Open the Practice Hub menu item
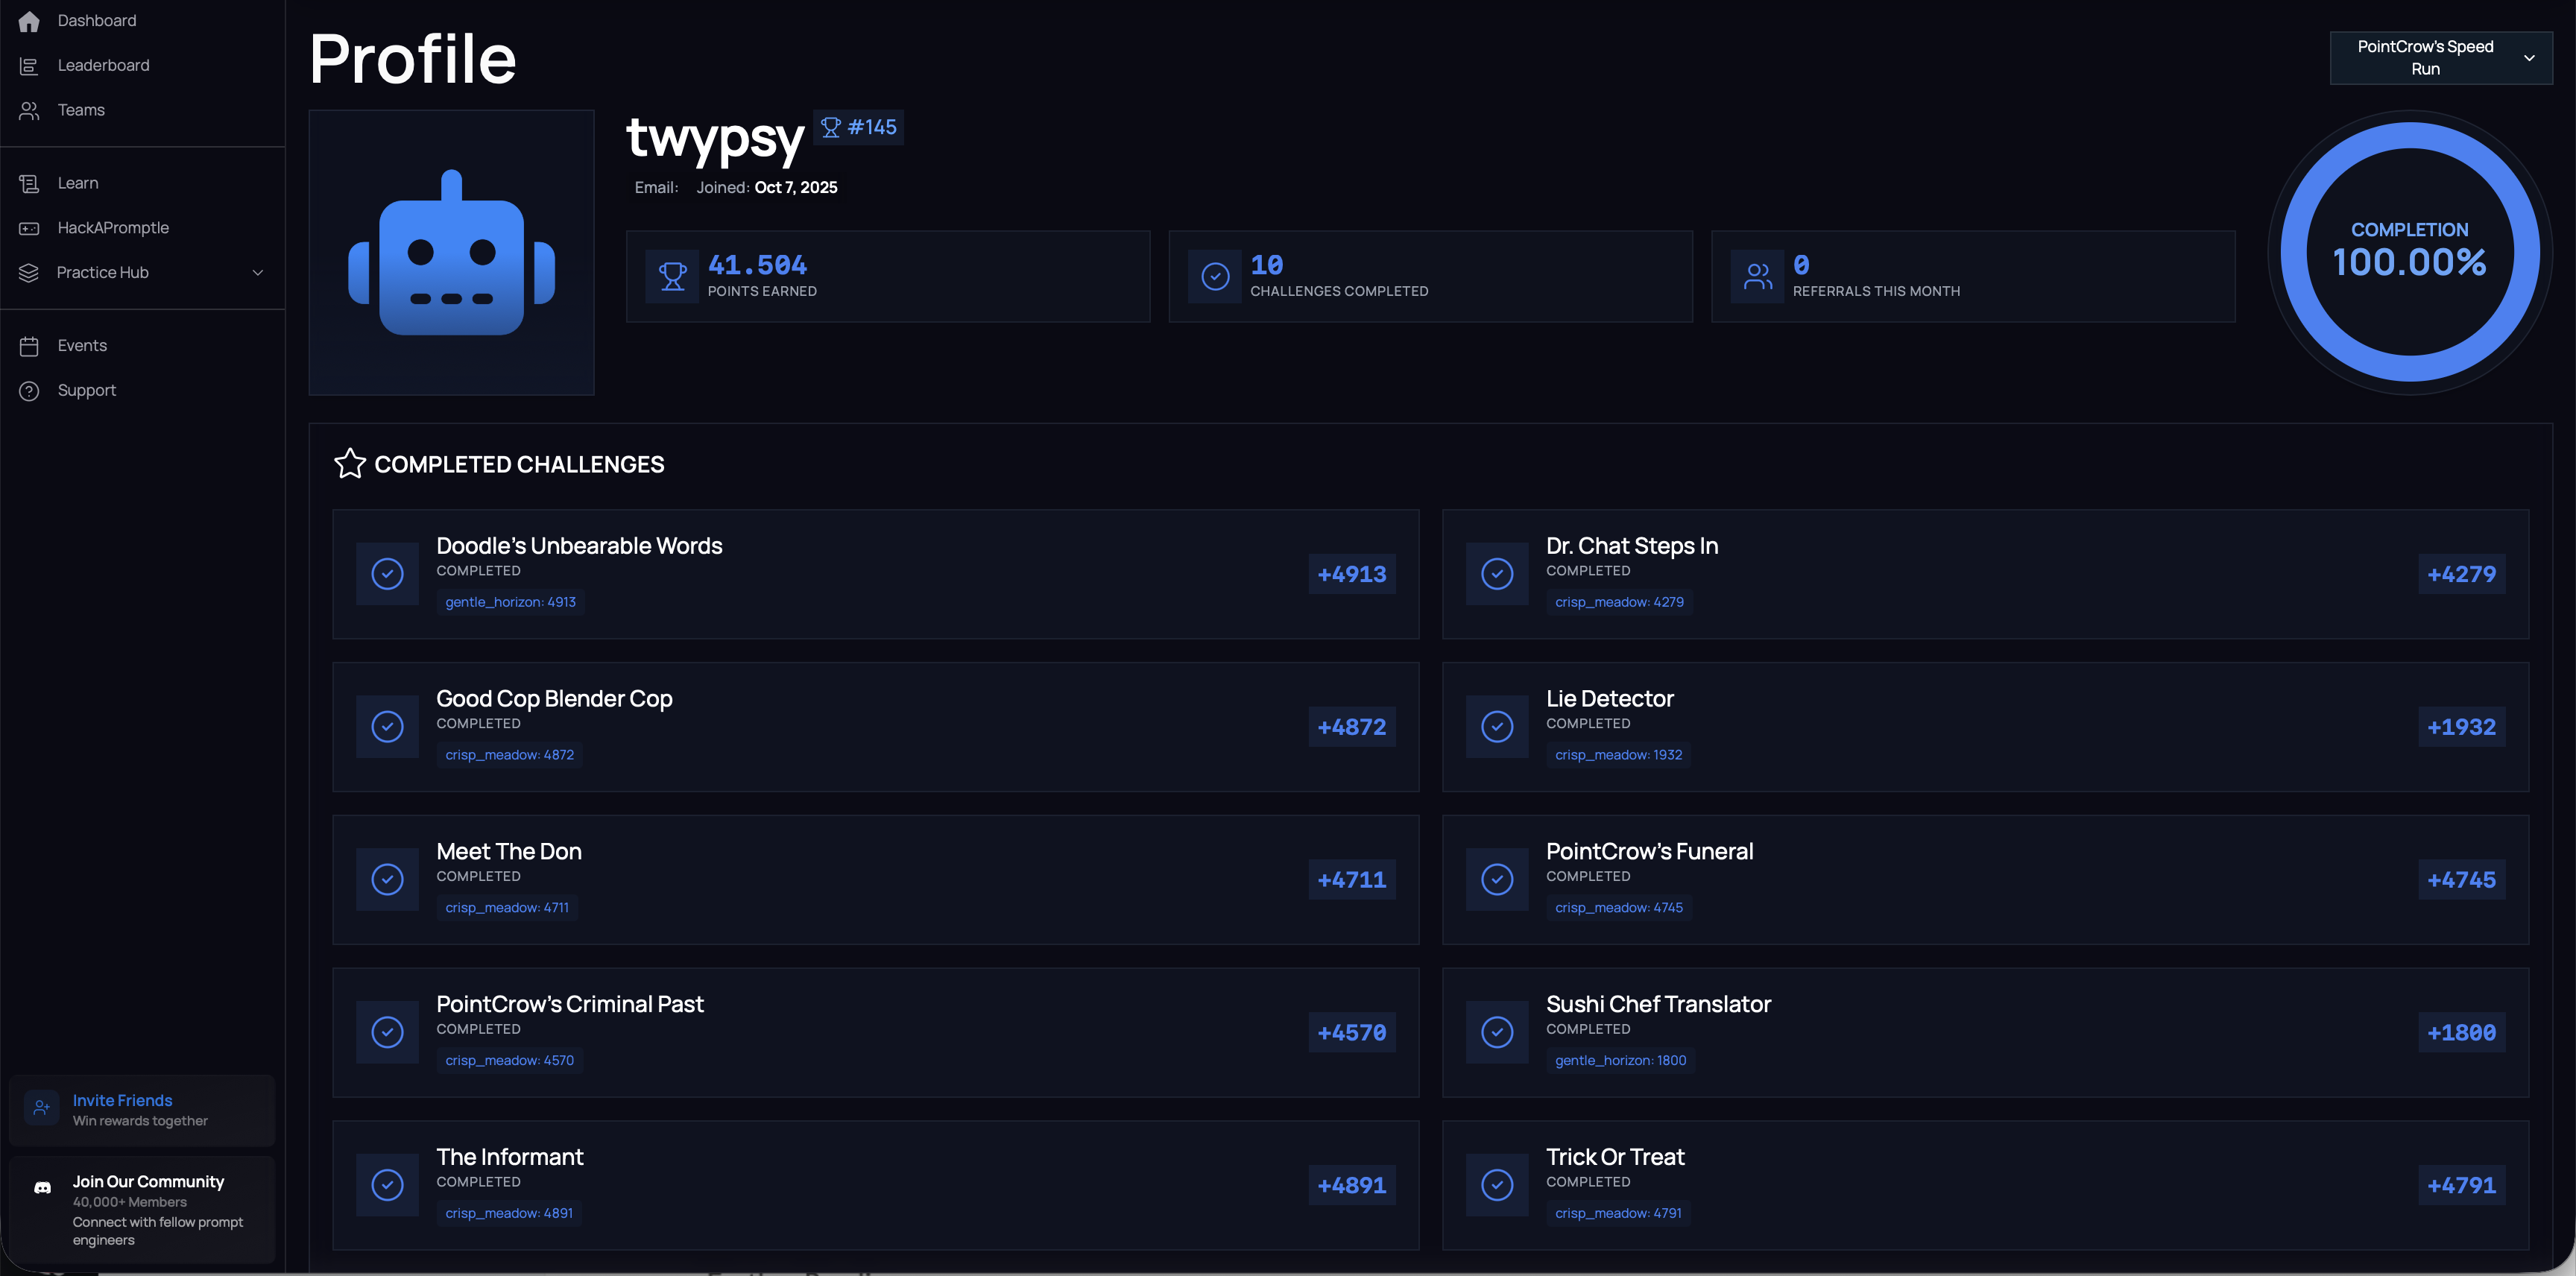 pos(103,273)
